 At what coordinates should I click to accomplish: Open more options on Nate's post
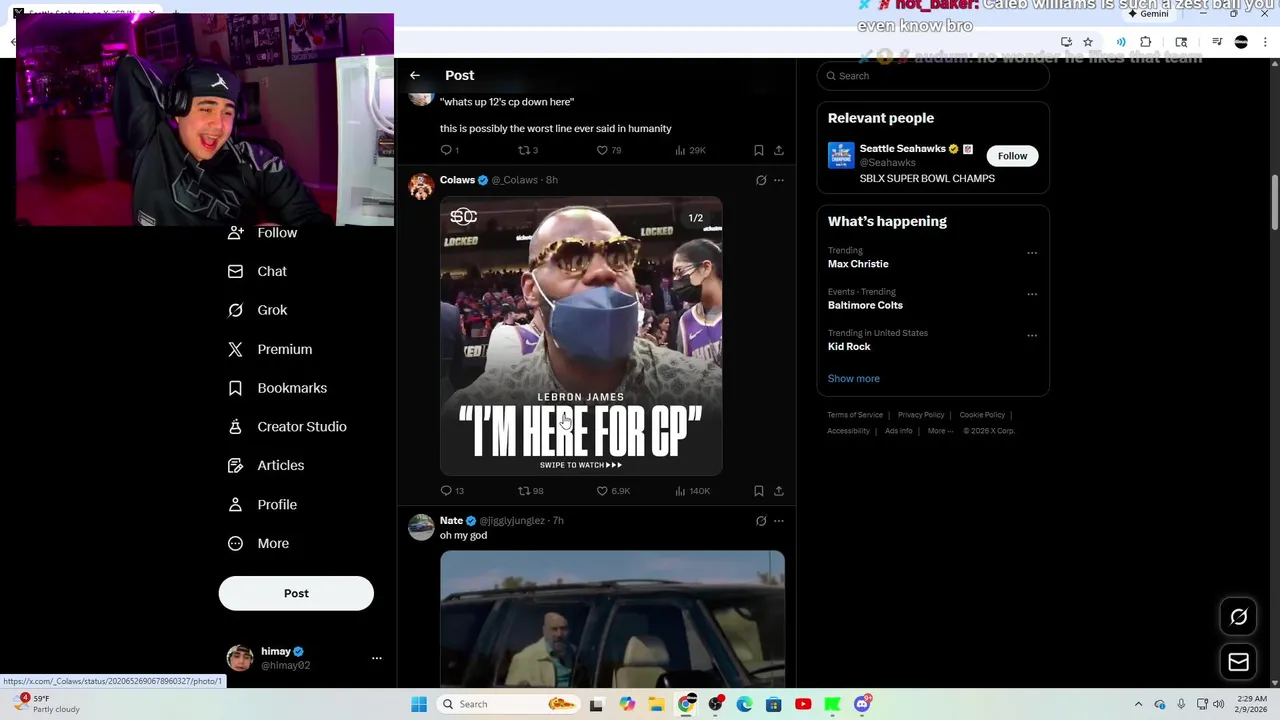[779, 521]
